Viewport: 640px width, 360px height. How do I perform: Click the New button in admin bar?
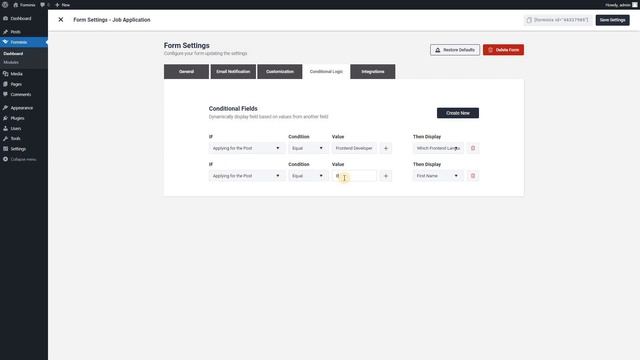pos(62,5)
